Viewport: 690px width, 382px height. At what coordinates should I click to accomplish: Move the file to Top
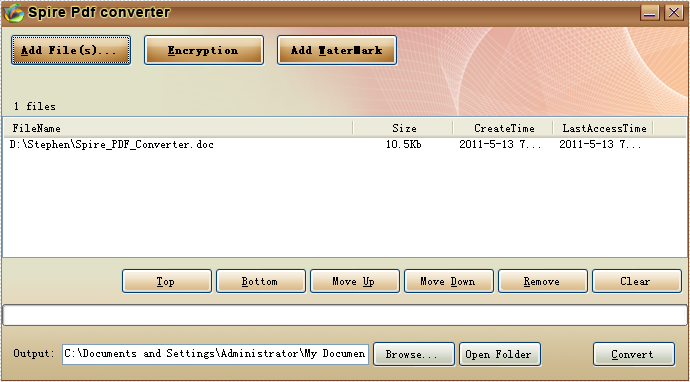(167, 281)
